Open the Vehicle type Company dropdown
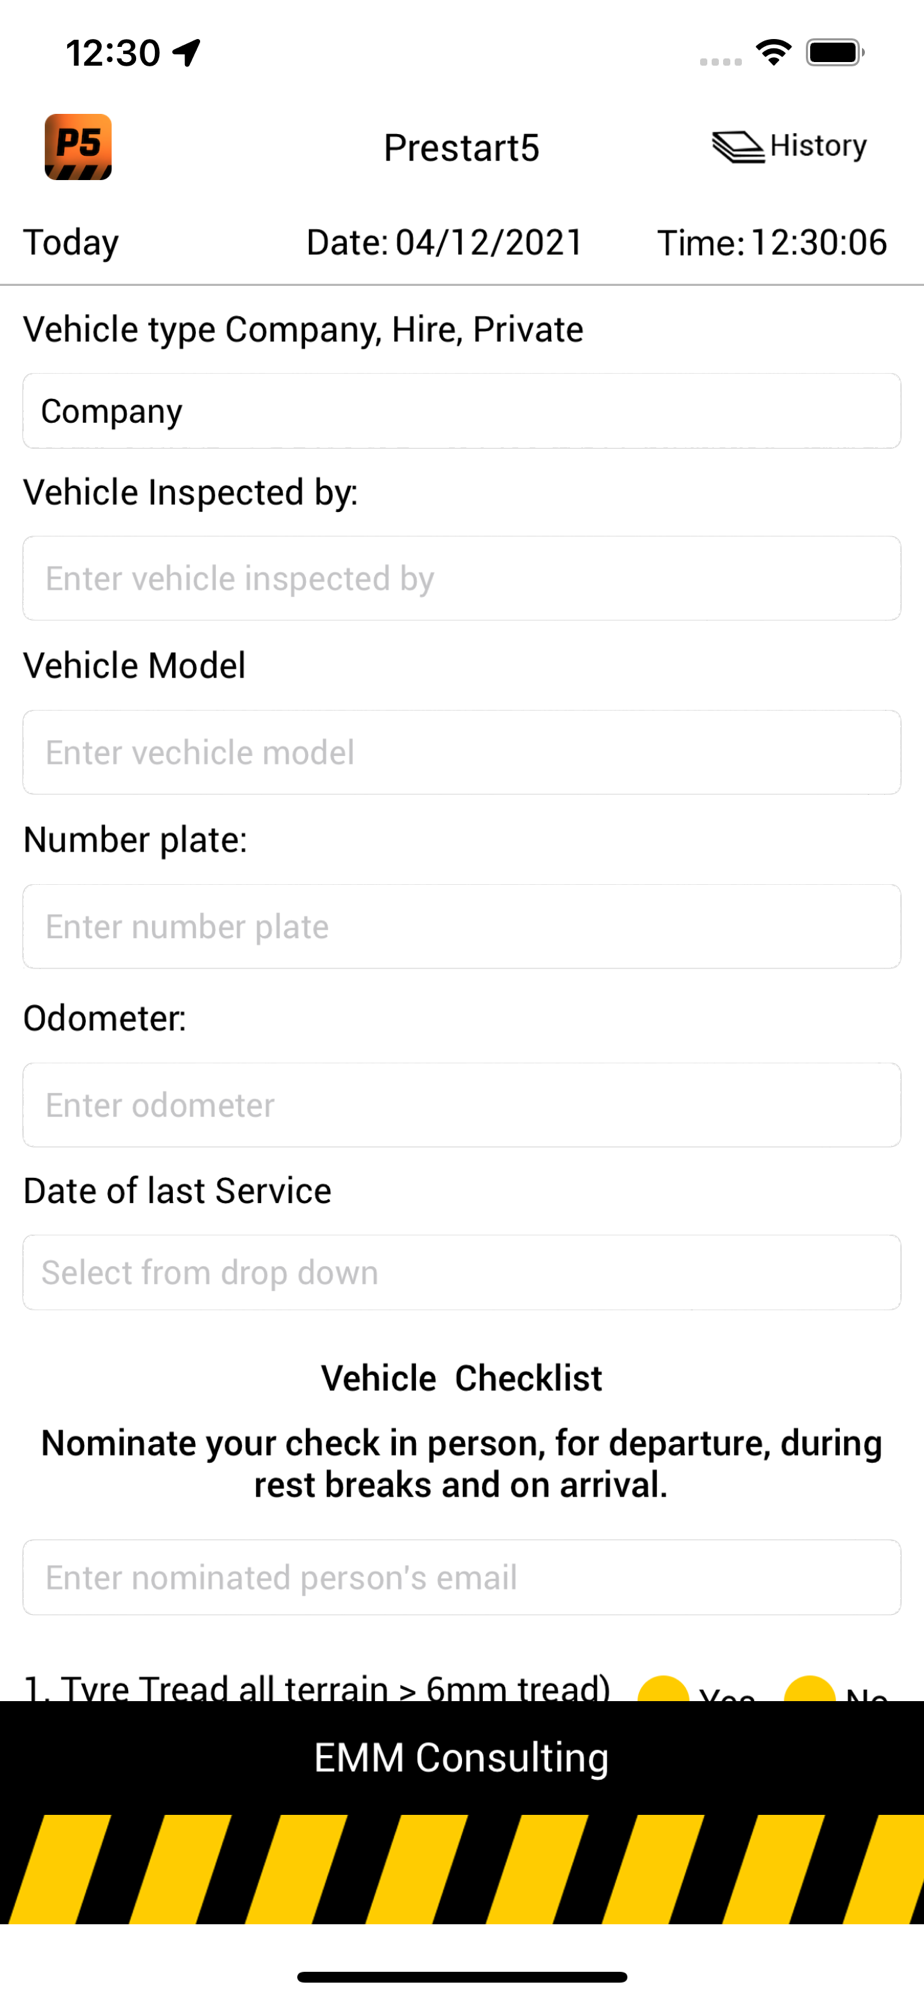Image resolution: width=924 pixels, height=2000 pixels. [x=462, y=411]
